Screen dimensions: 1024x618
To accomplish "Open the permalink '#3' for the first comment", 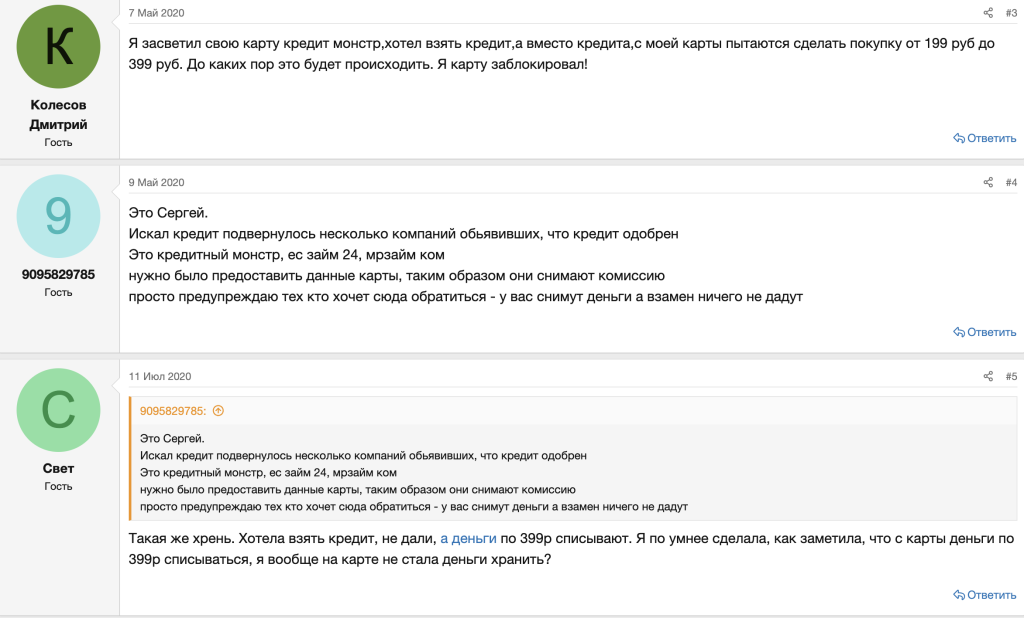I will point(1009,12).
